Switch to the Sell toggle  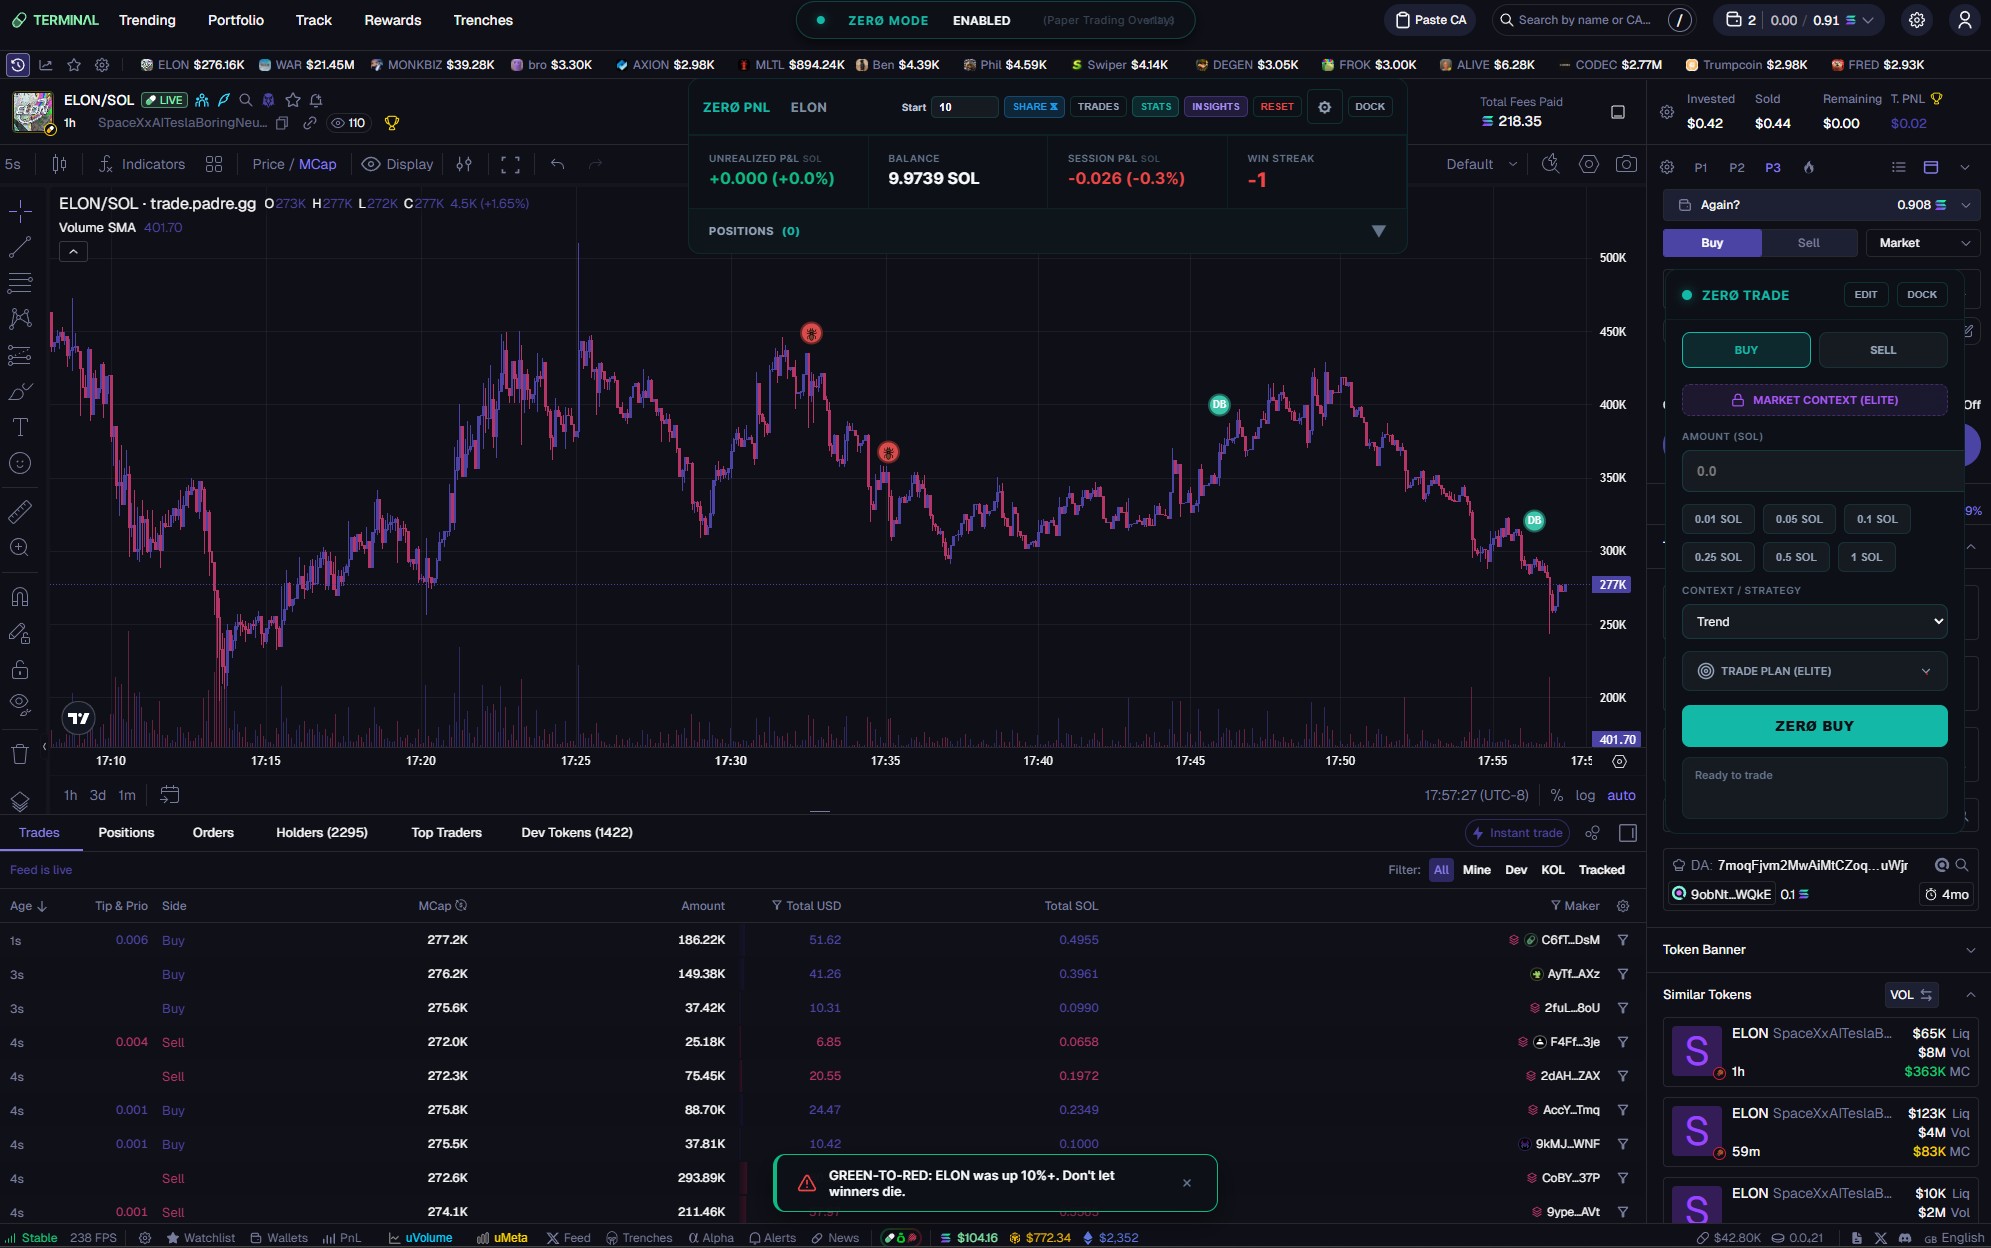point(1808,243)
